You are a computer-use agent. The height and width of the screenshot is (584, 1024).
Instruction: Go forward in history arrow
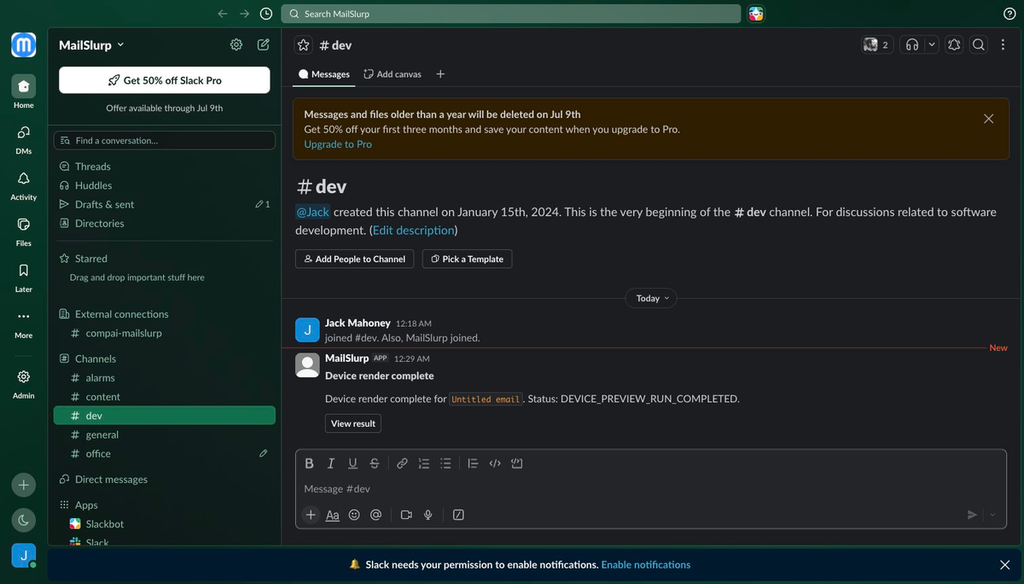[244, 14]
